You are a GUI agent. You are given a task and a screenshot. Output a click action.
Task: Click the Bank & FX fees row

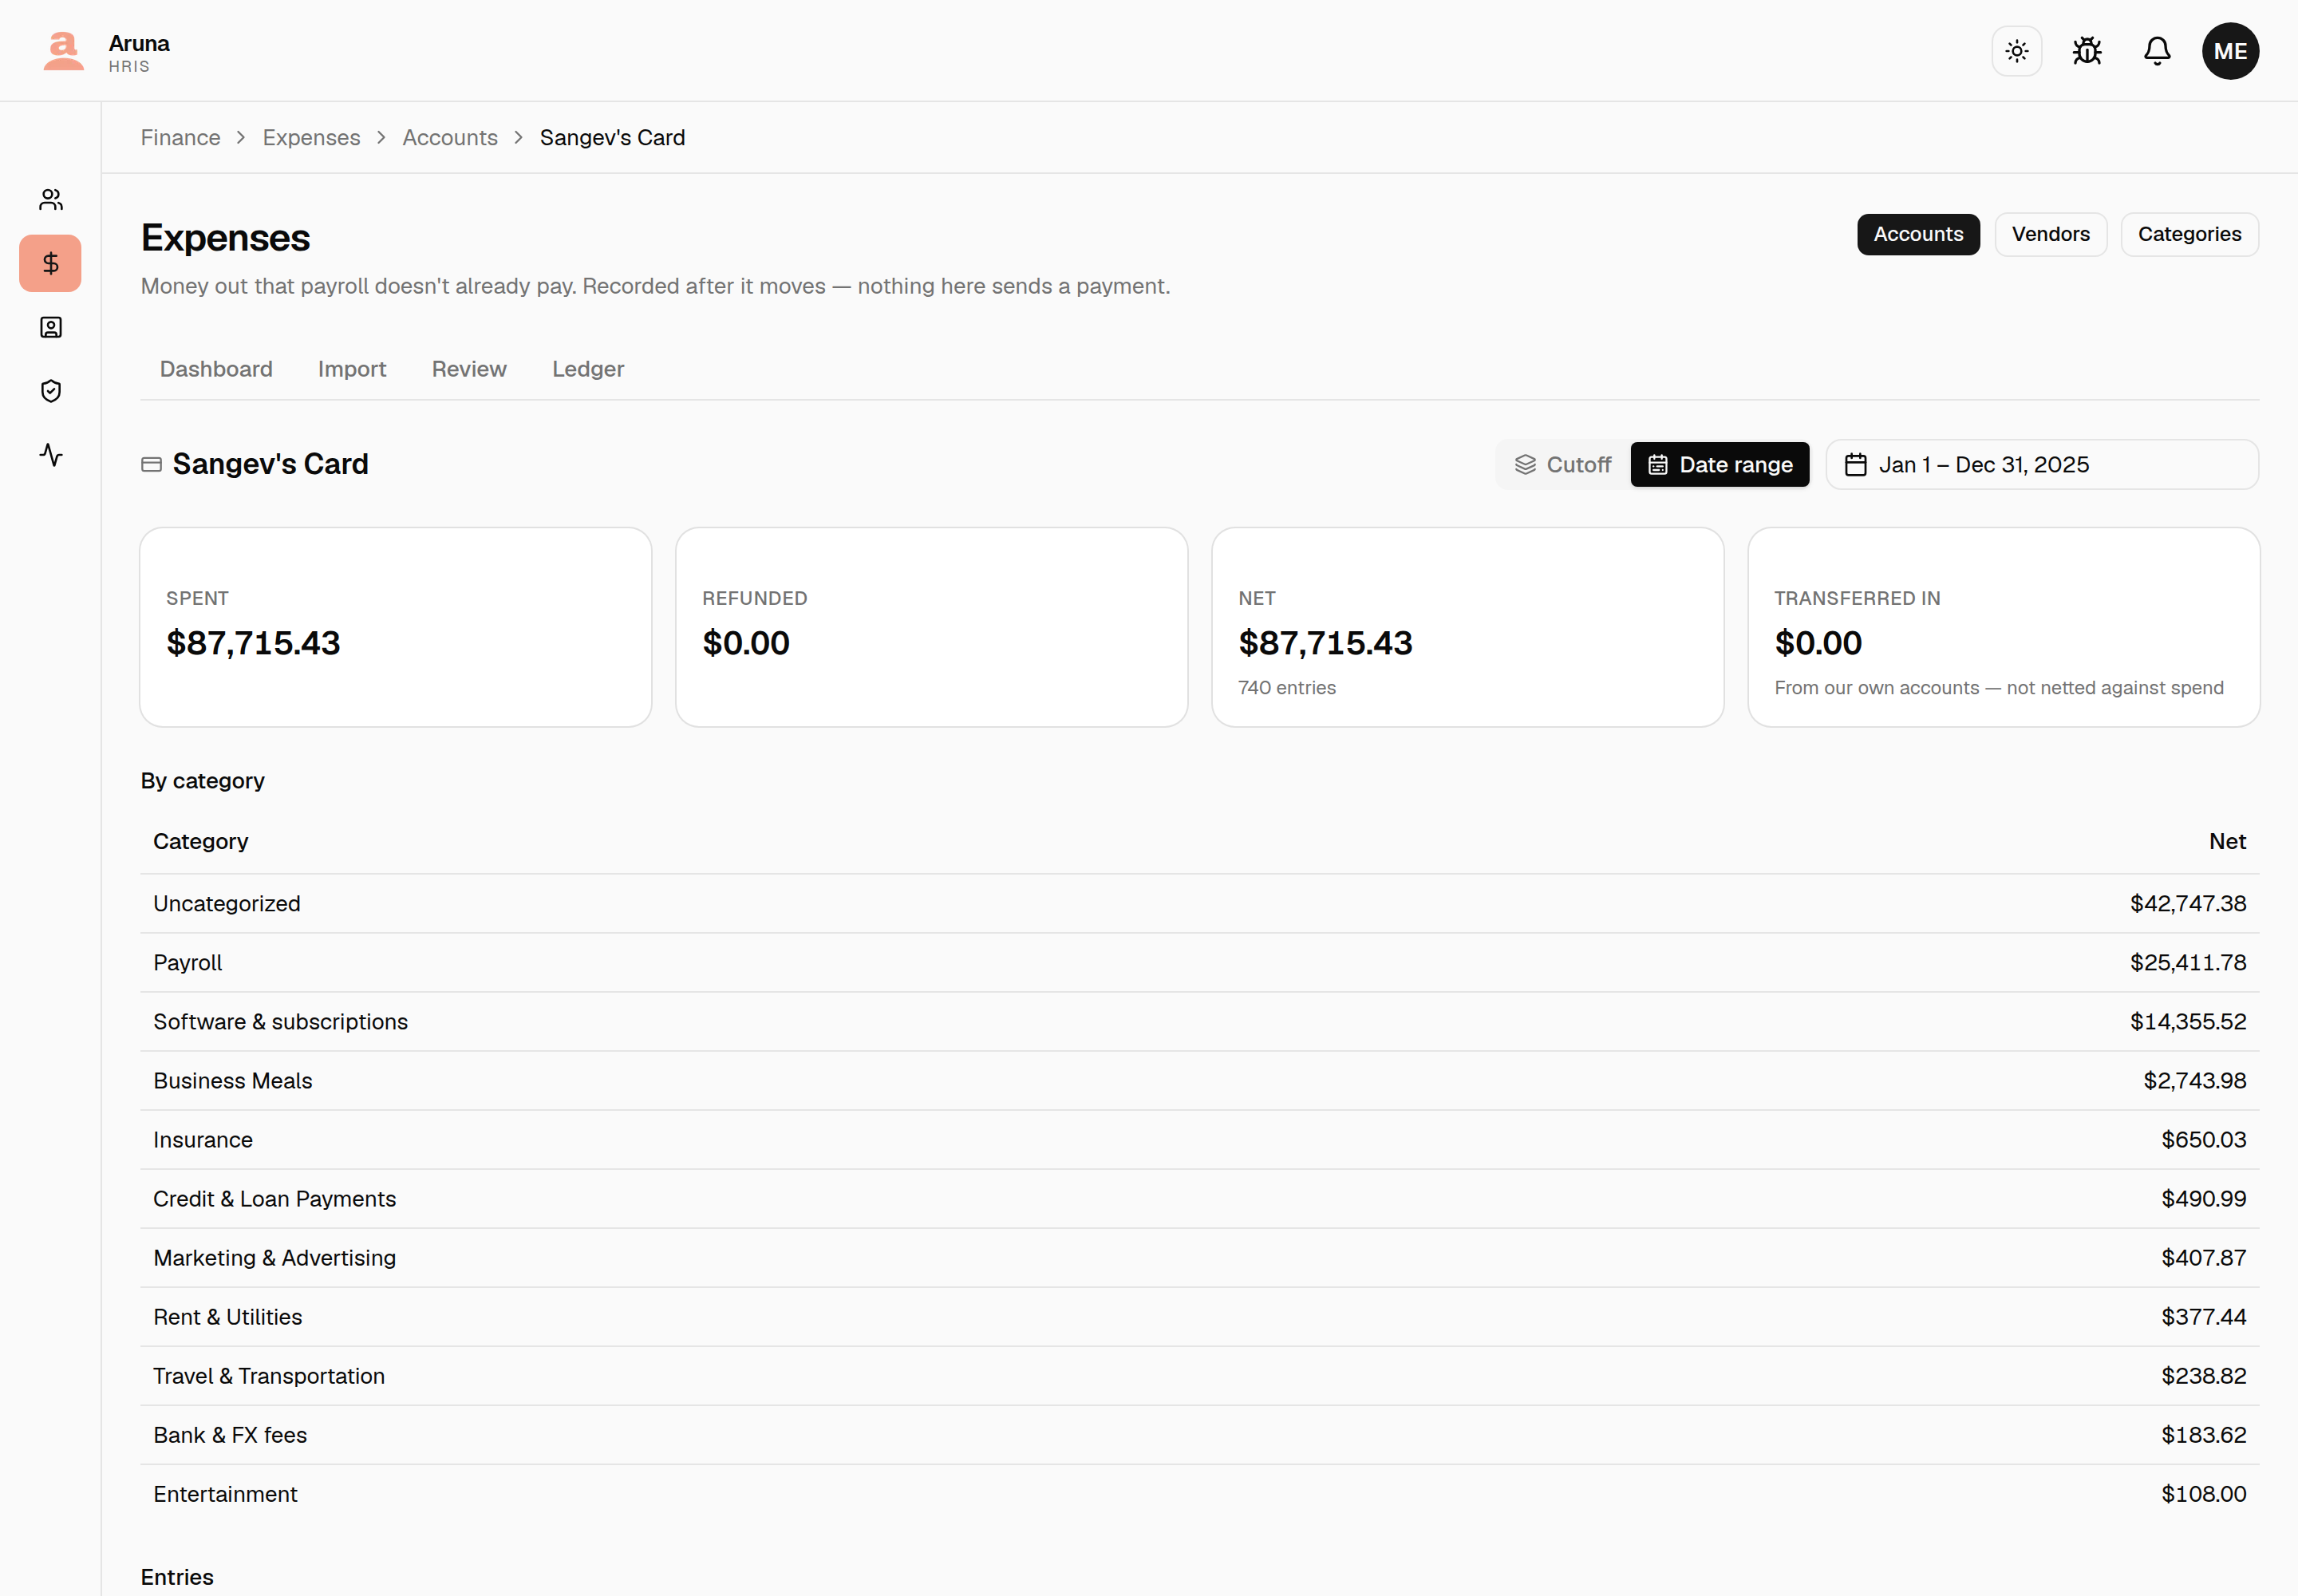pos(1199,1435)
